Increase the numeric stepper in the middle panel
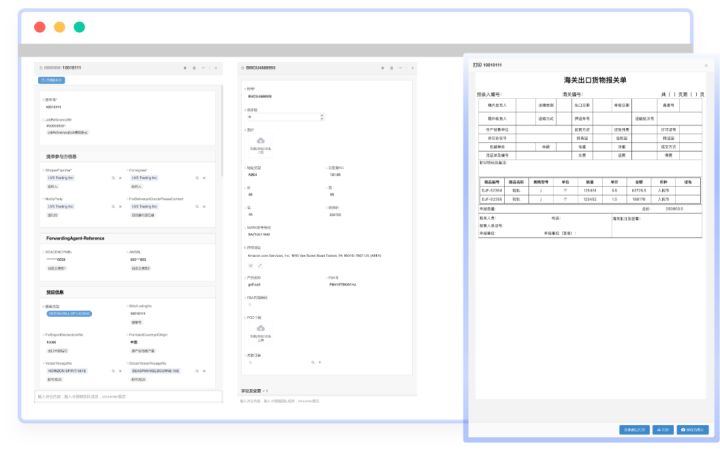This screenshot has height=451, width=720. (322, 115)
